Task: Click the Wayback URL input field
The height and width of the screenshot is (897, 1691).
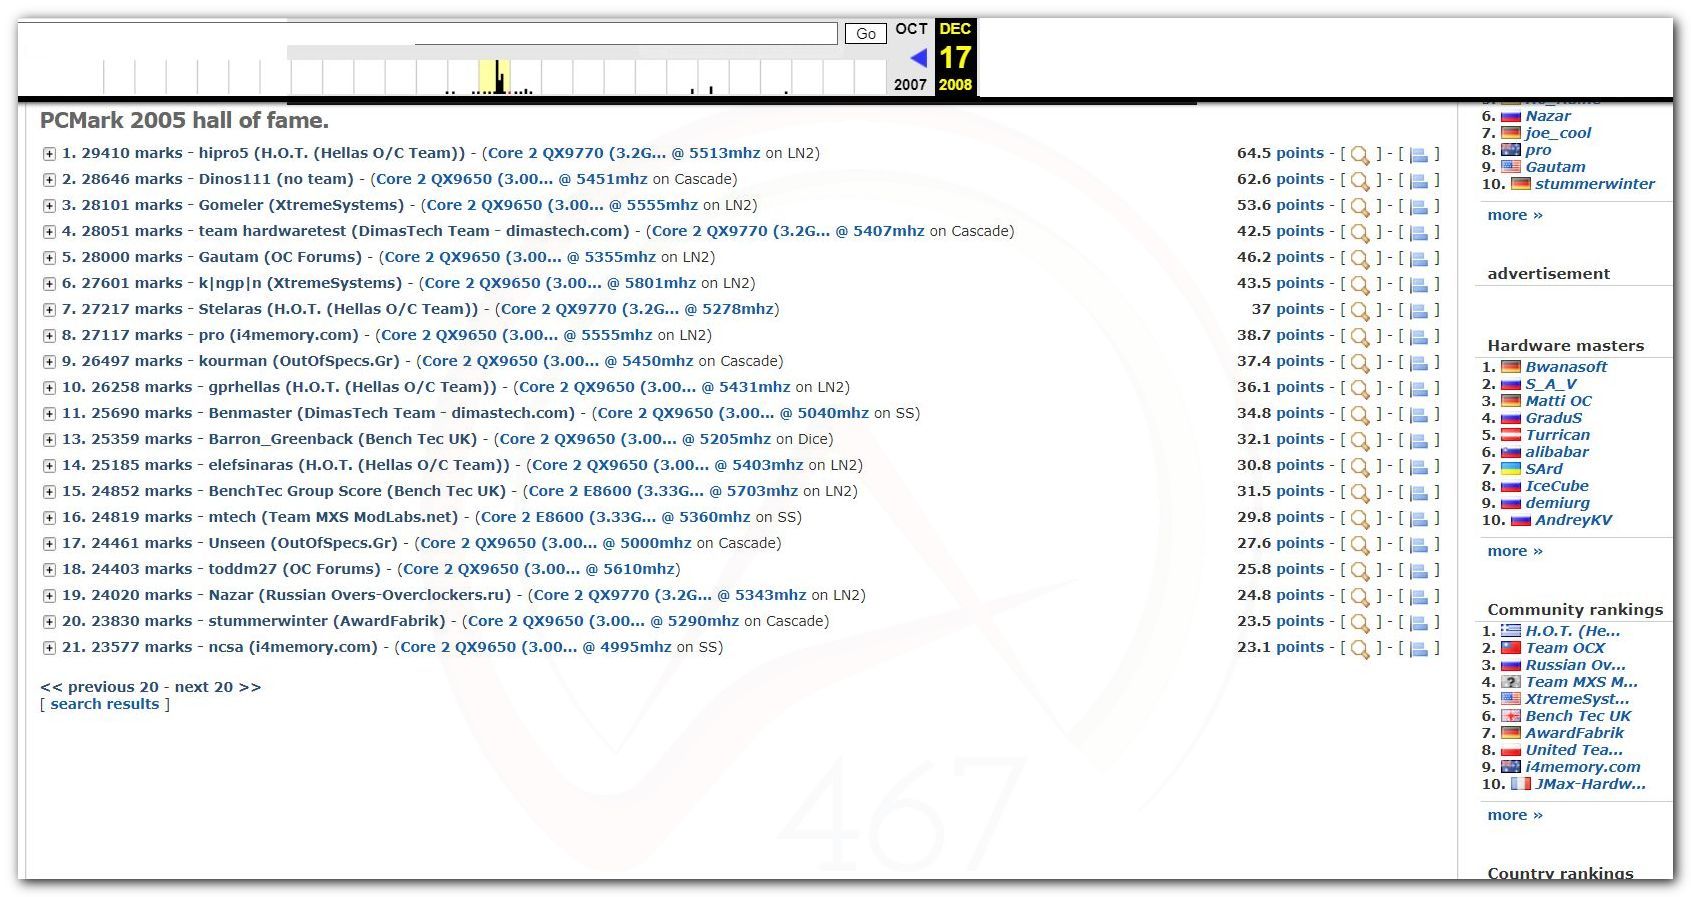Action: click(626, 33)
